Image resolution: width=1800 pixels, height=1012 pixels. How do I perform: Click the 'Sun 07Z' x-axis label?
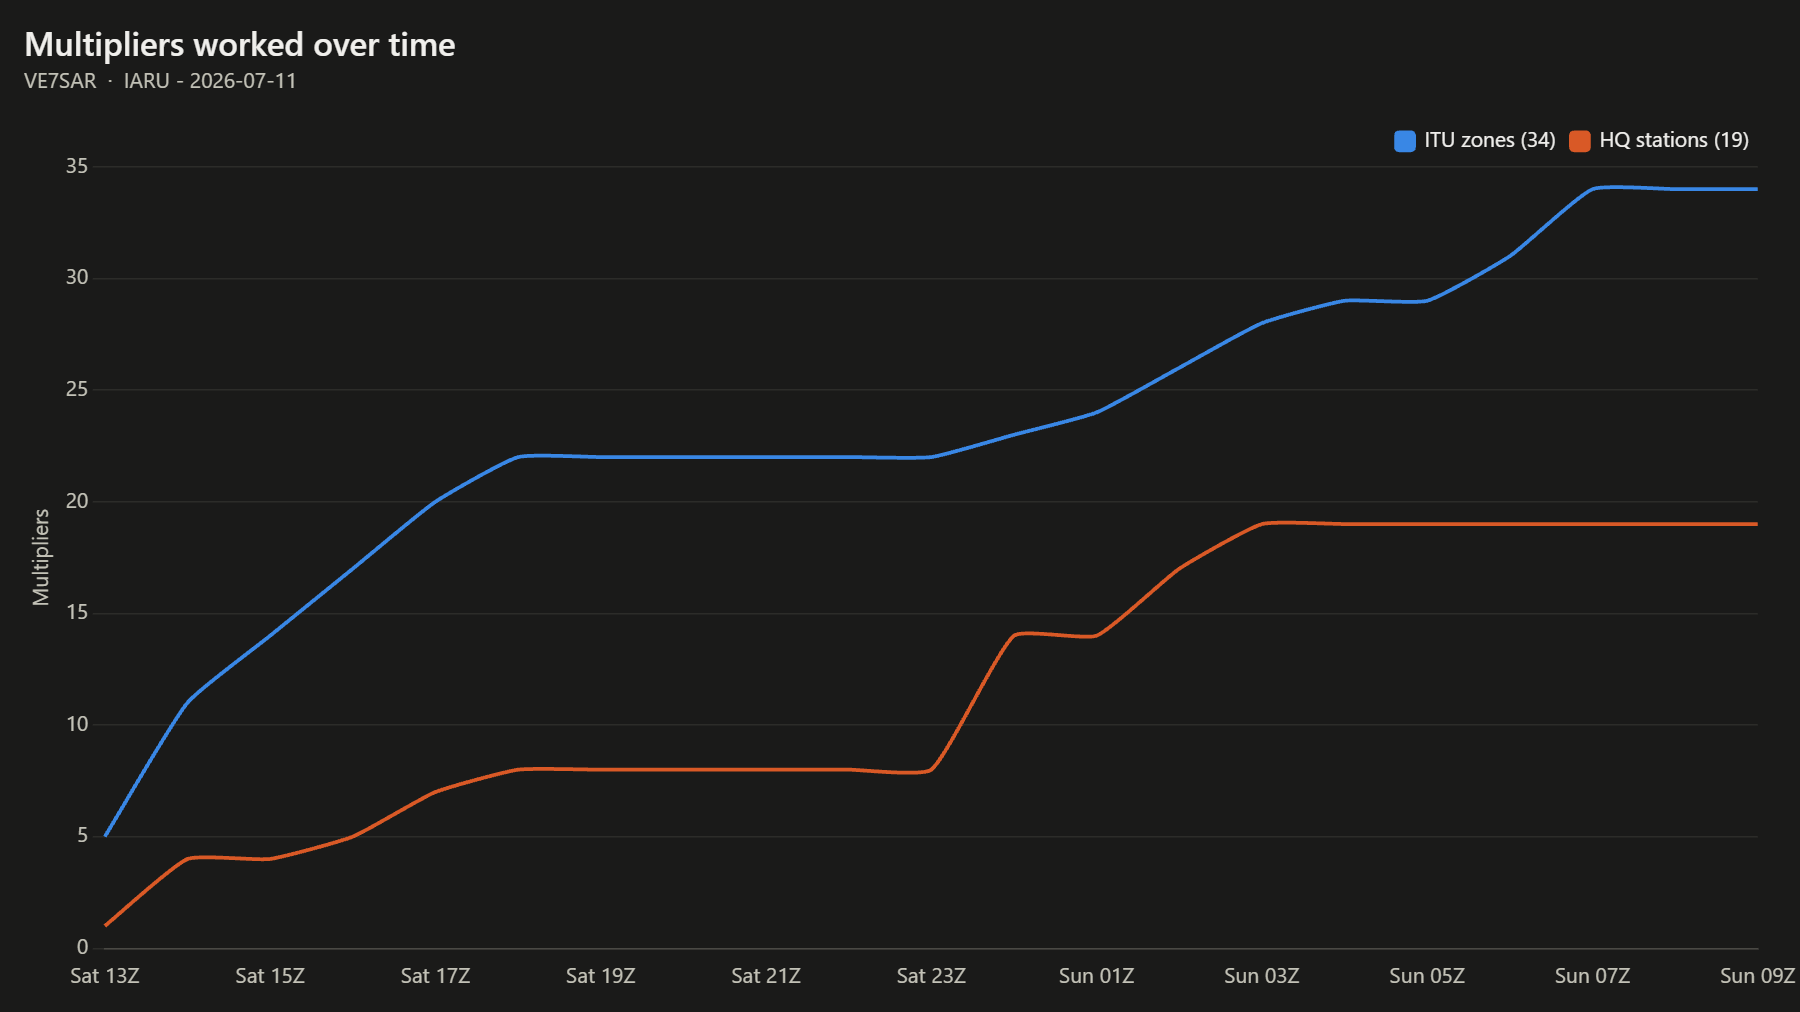click(1592, 976)
